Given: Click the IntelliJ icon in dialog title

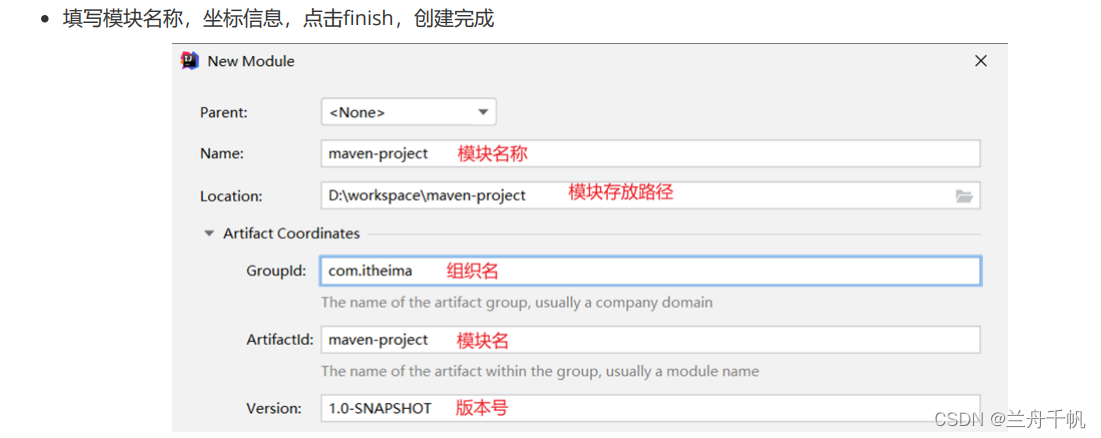Looking at the screenshot, I should [x=190, y=61].
